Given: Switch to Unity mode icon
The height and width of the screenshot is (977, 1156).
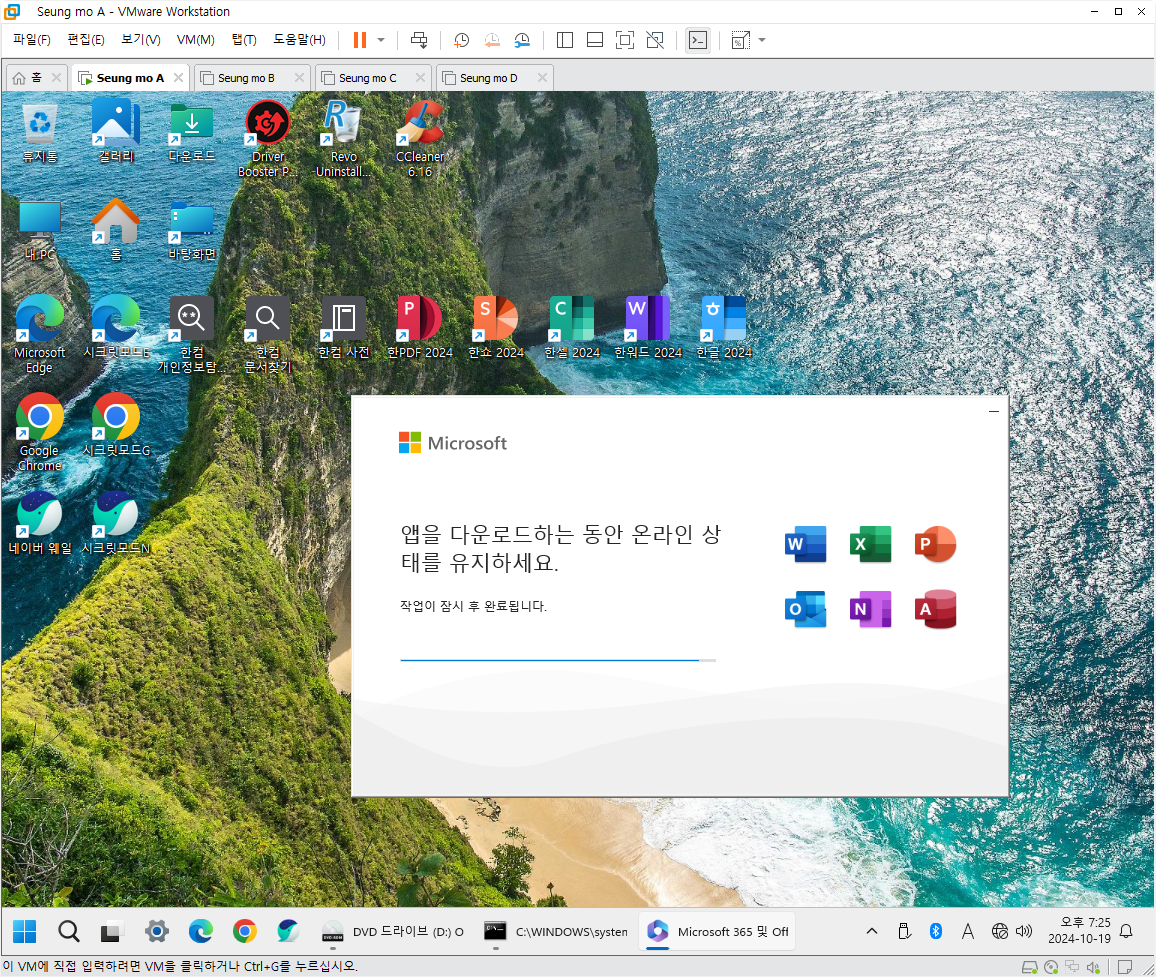Looking at the screenshot, I should point(655,40).
